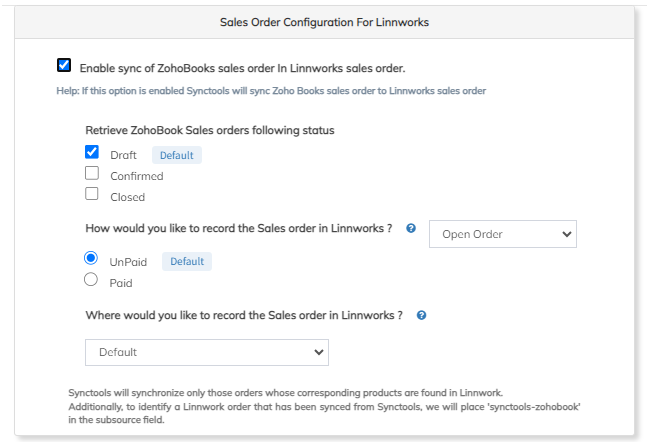This screenshot has height=442, width=648.
Task: Uncheck the Draft status checkbox
Action: point(92,153)
